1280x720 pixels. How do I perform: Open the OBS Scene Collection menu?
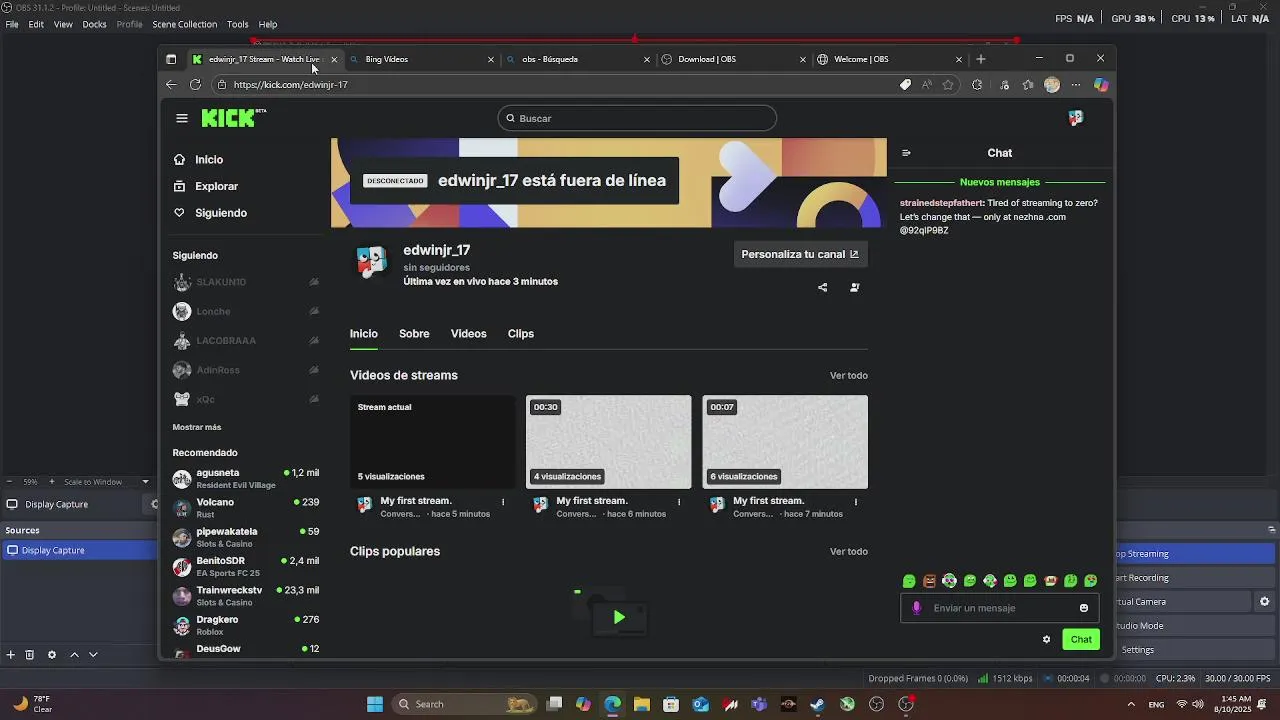tap(184, 24)
